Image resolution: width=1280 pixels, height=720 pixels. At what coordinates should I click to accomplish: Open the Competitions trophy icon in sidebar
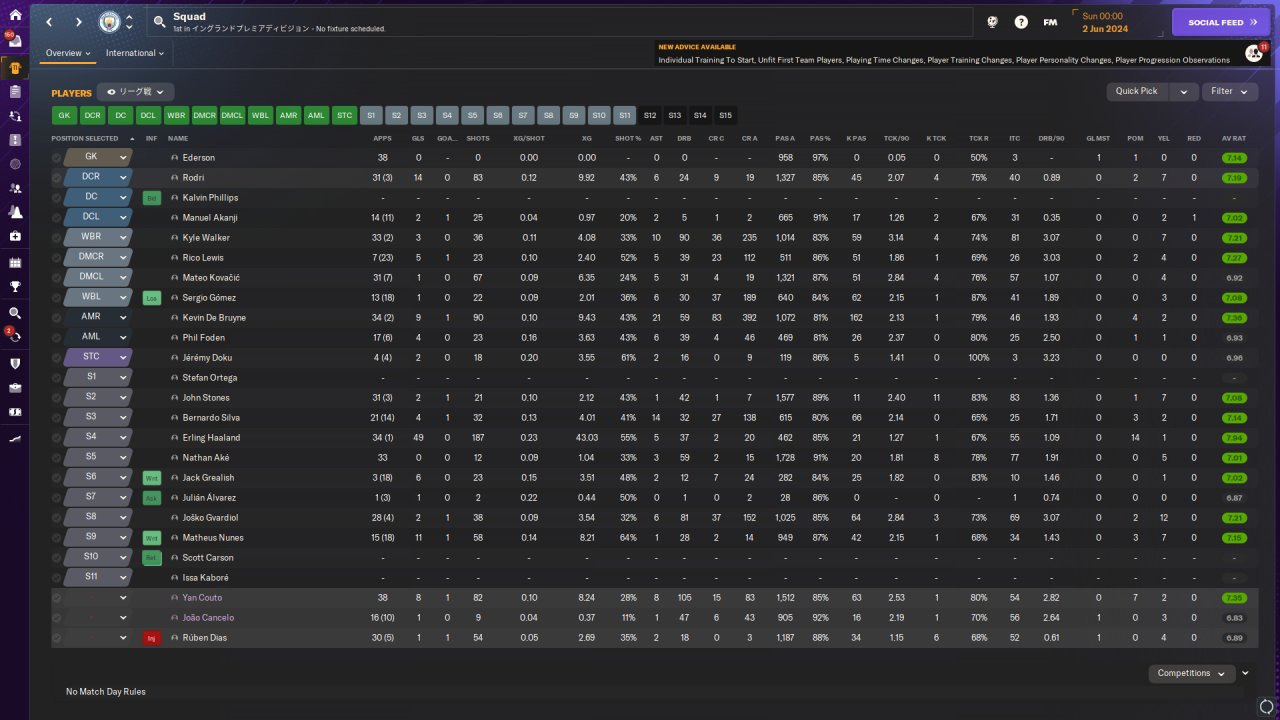(x=15, y=287)
